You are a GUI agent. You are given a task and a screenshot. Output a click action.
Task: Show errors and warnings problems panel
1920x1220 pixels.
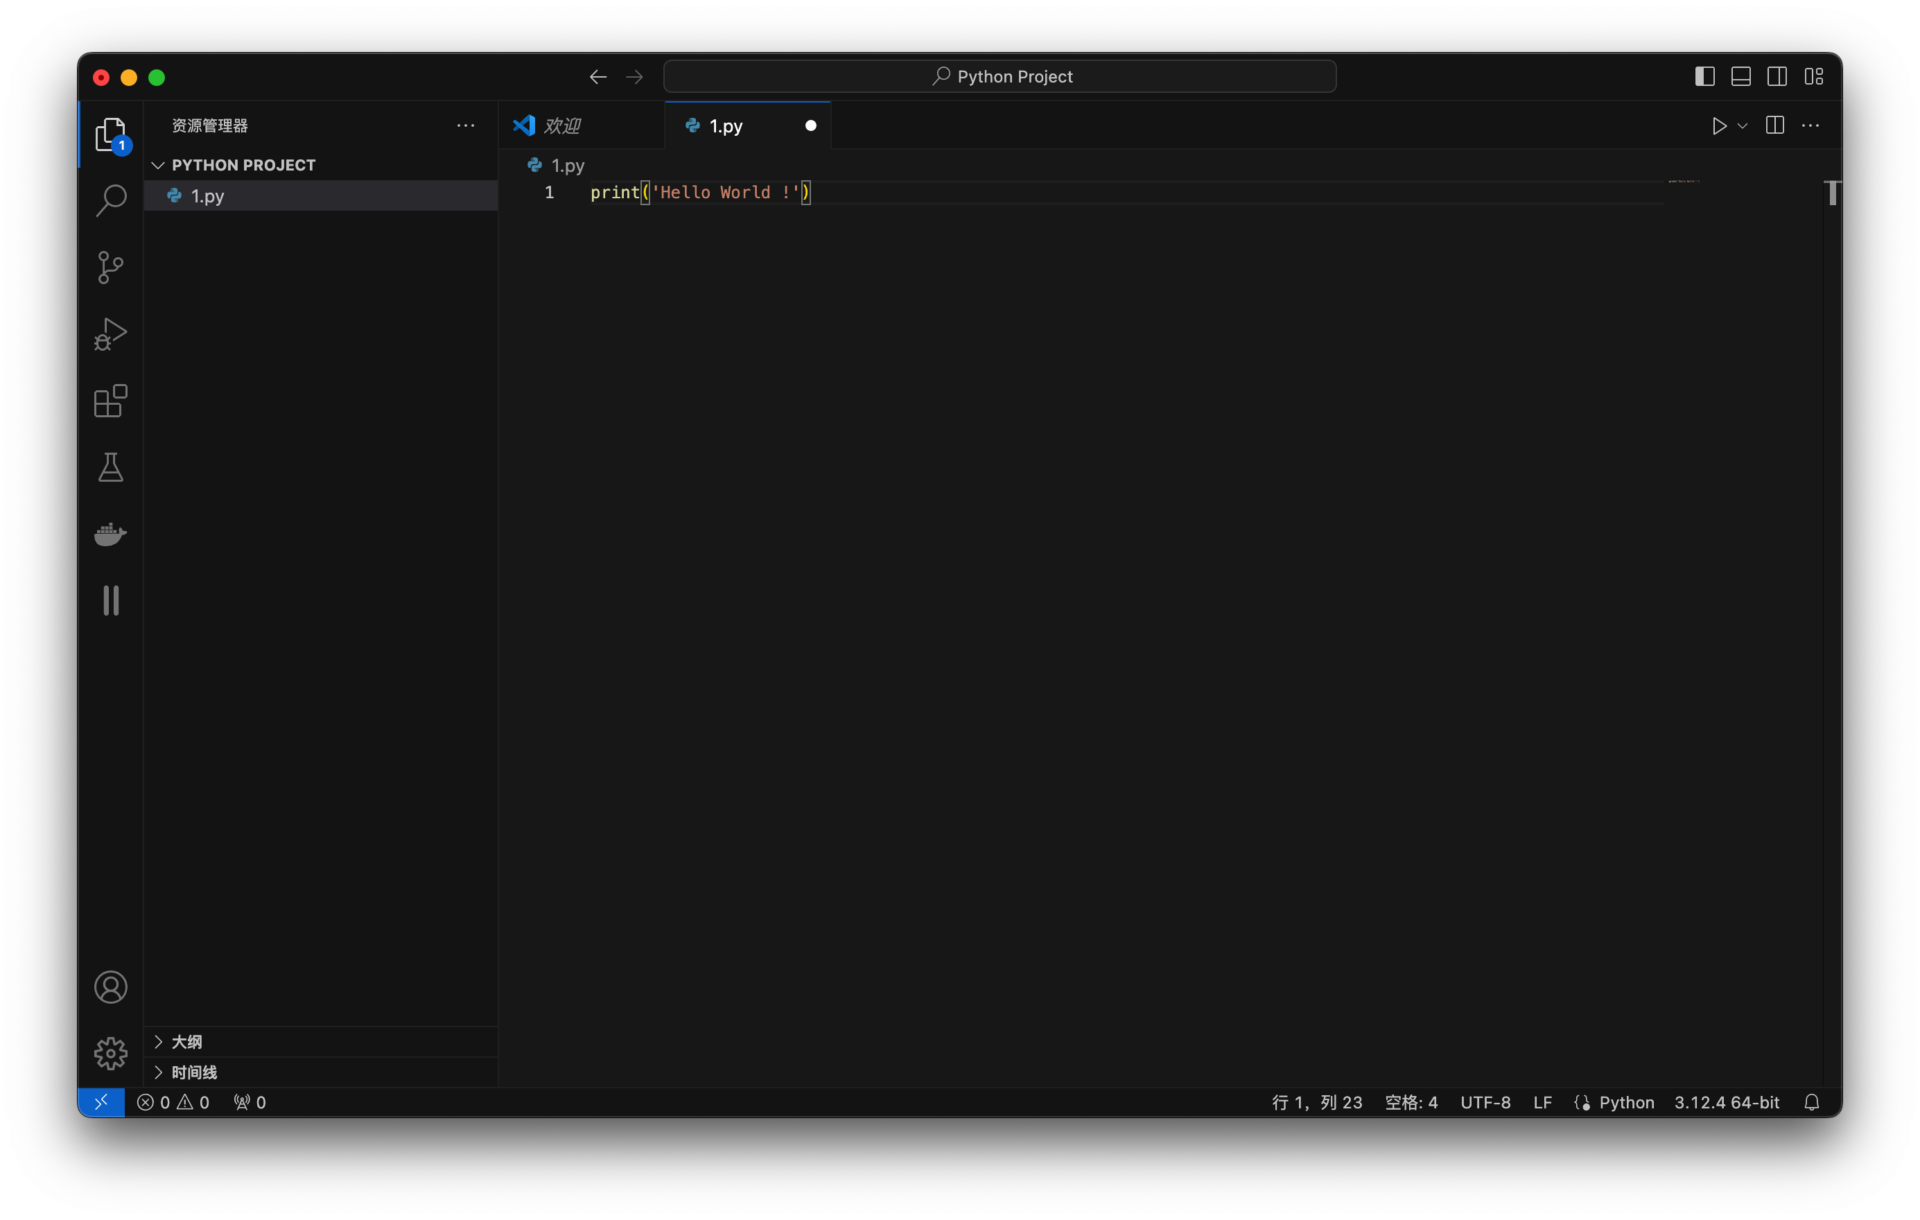point(173,1102)
